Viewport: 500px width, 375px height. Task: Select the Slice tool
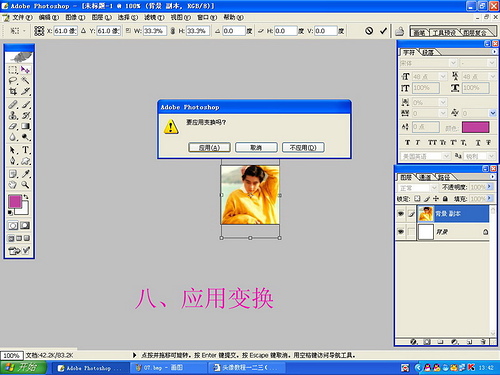point(25,91)
